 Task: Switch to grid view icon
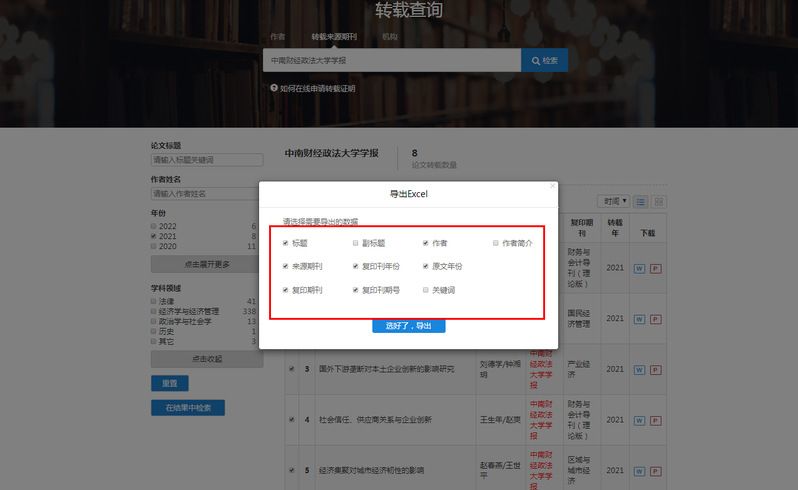[659, 202]
